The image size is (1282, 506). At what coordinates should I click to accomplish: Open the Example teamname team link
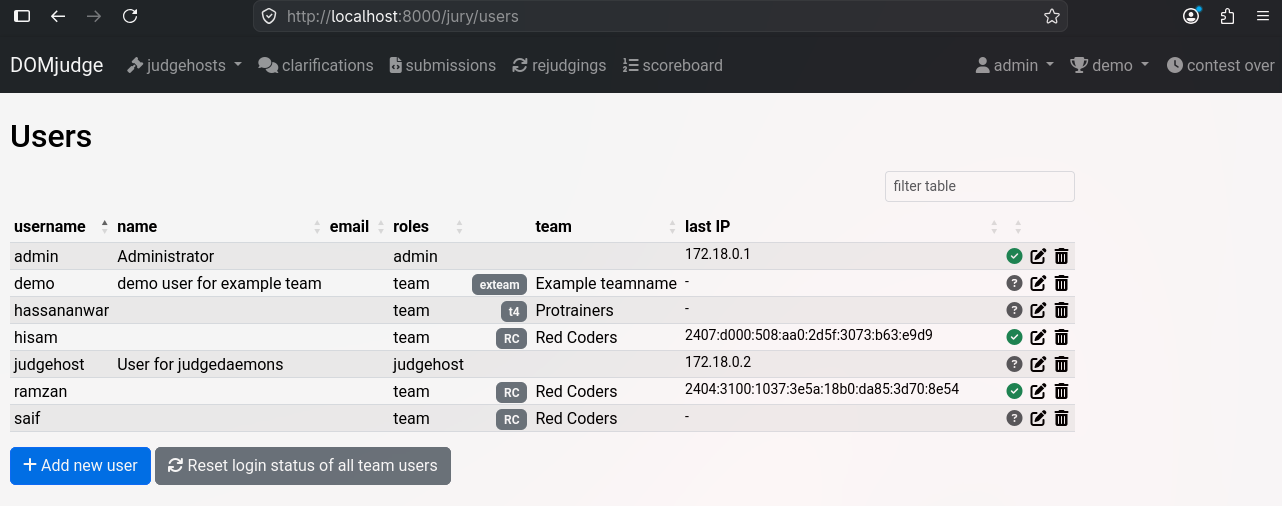[x=606, y=283]
